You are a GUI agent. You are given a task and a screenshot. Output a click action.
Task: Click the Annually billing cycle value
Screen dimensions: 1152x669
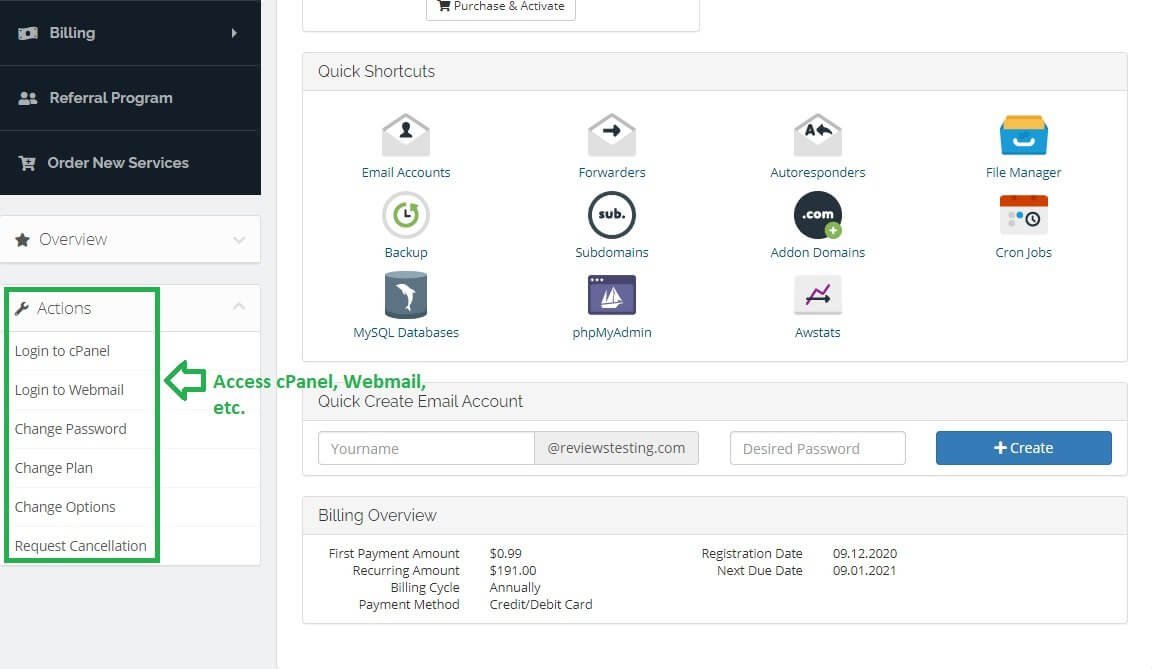(514, 587)
